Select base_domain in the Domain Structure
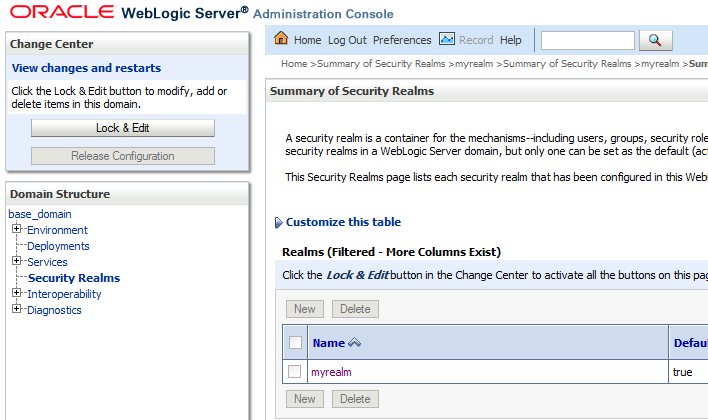708x420 pixels. click(40, 214)
